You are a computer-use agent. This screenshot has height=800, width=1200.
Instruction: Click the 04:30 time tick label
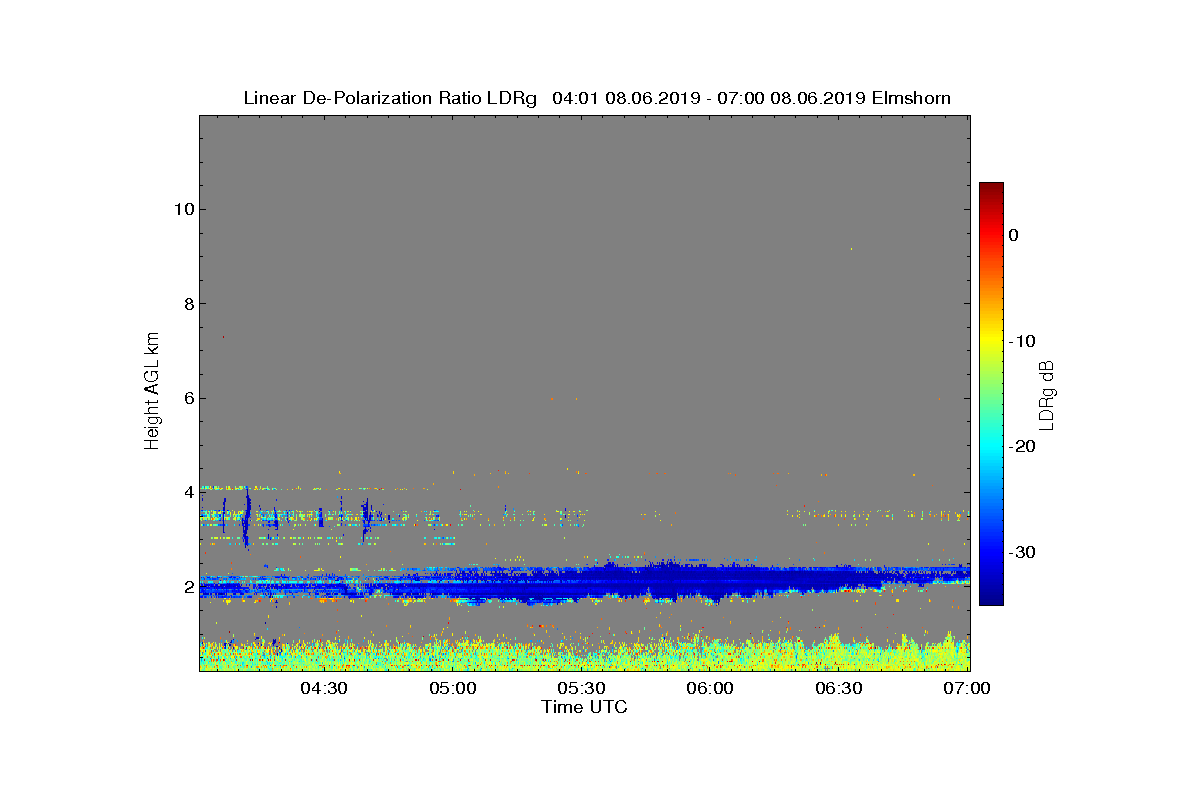[x=324, y=688]
